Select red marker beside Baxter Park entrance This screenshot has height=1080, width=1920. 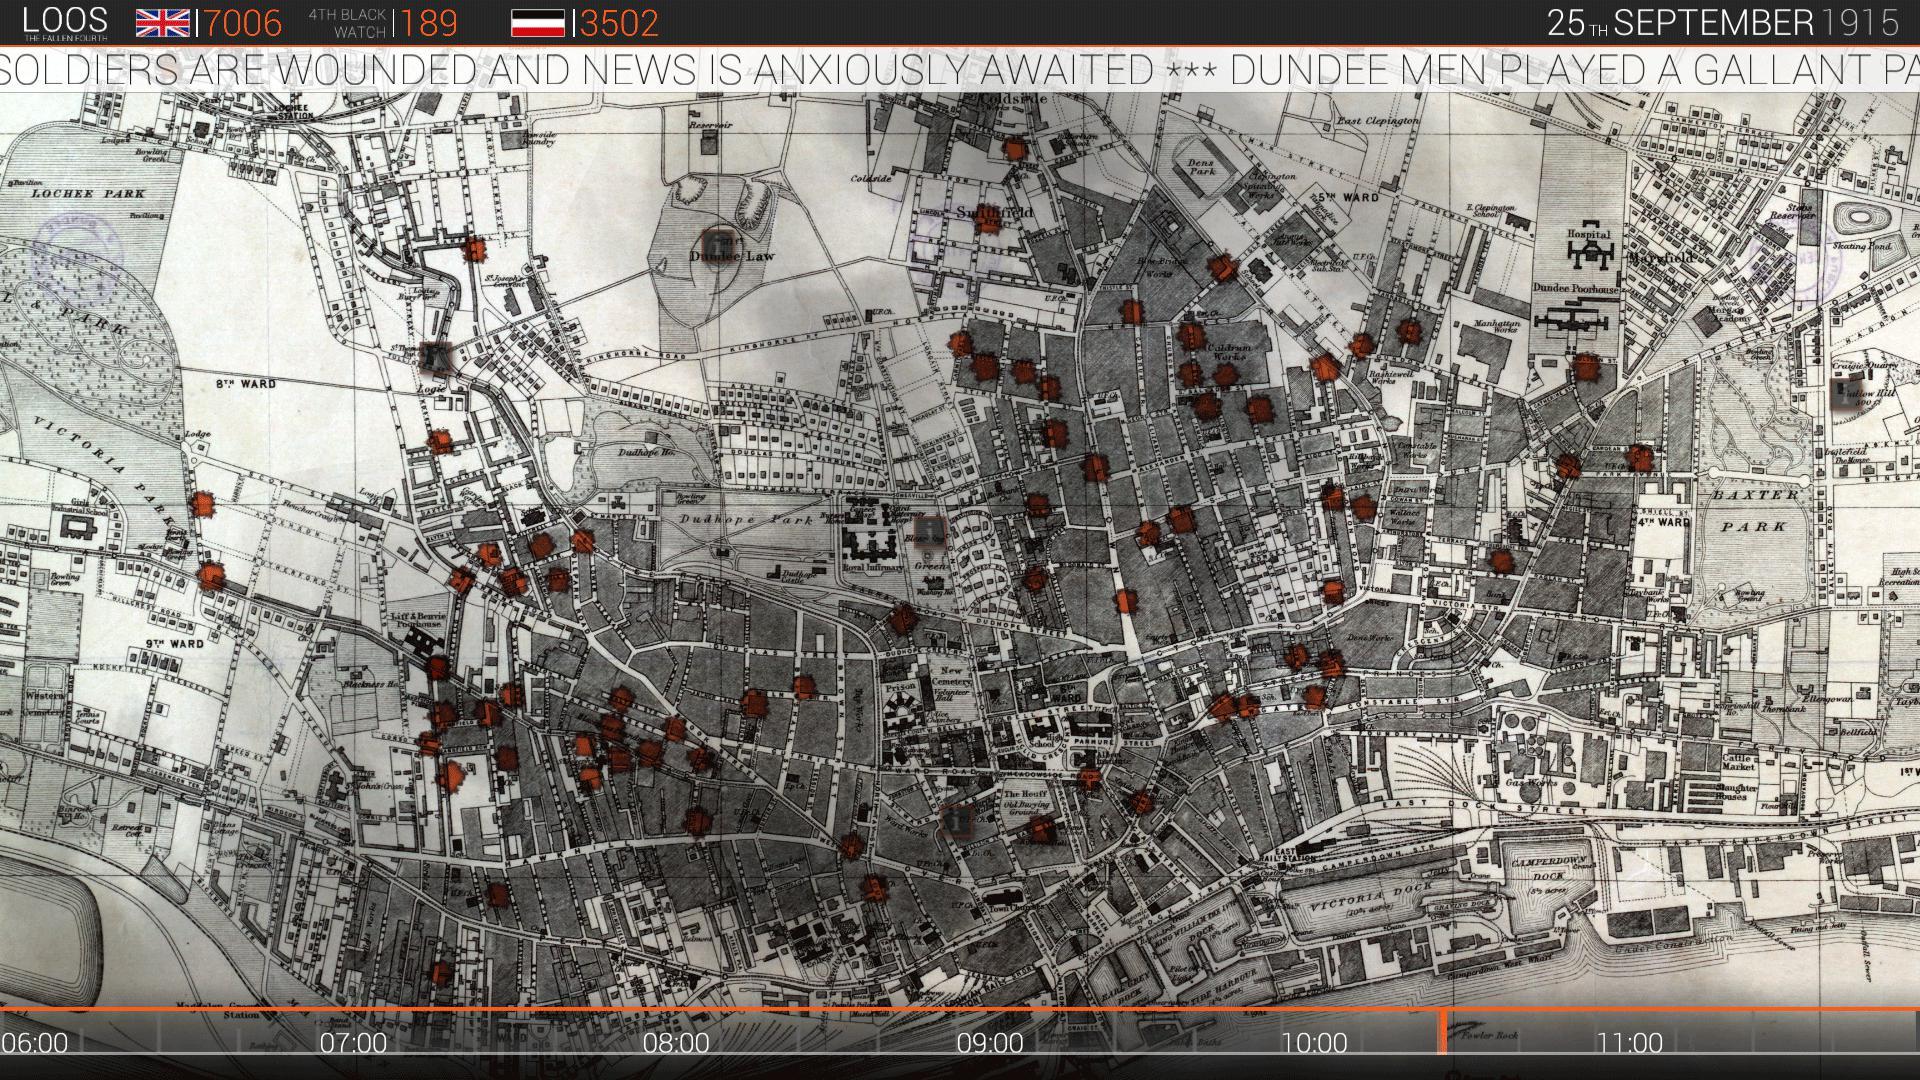(x=1639, y=458)
